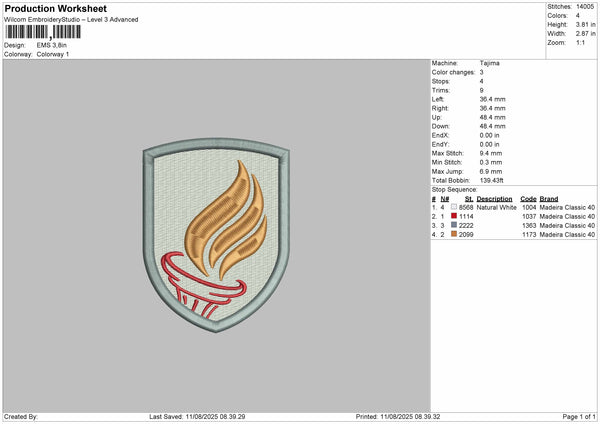The width and height of the screenshot is (600, 424).
Task: Click the 'Created By:' footer label
Action: point(21,417)
